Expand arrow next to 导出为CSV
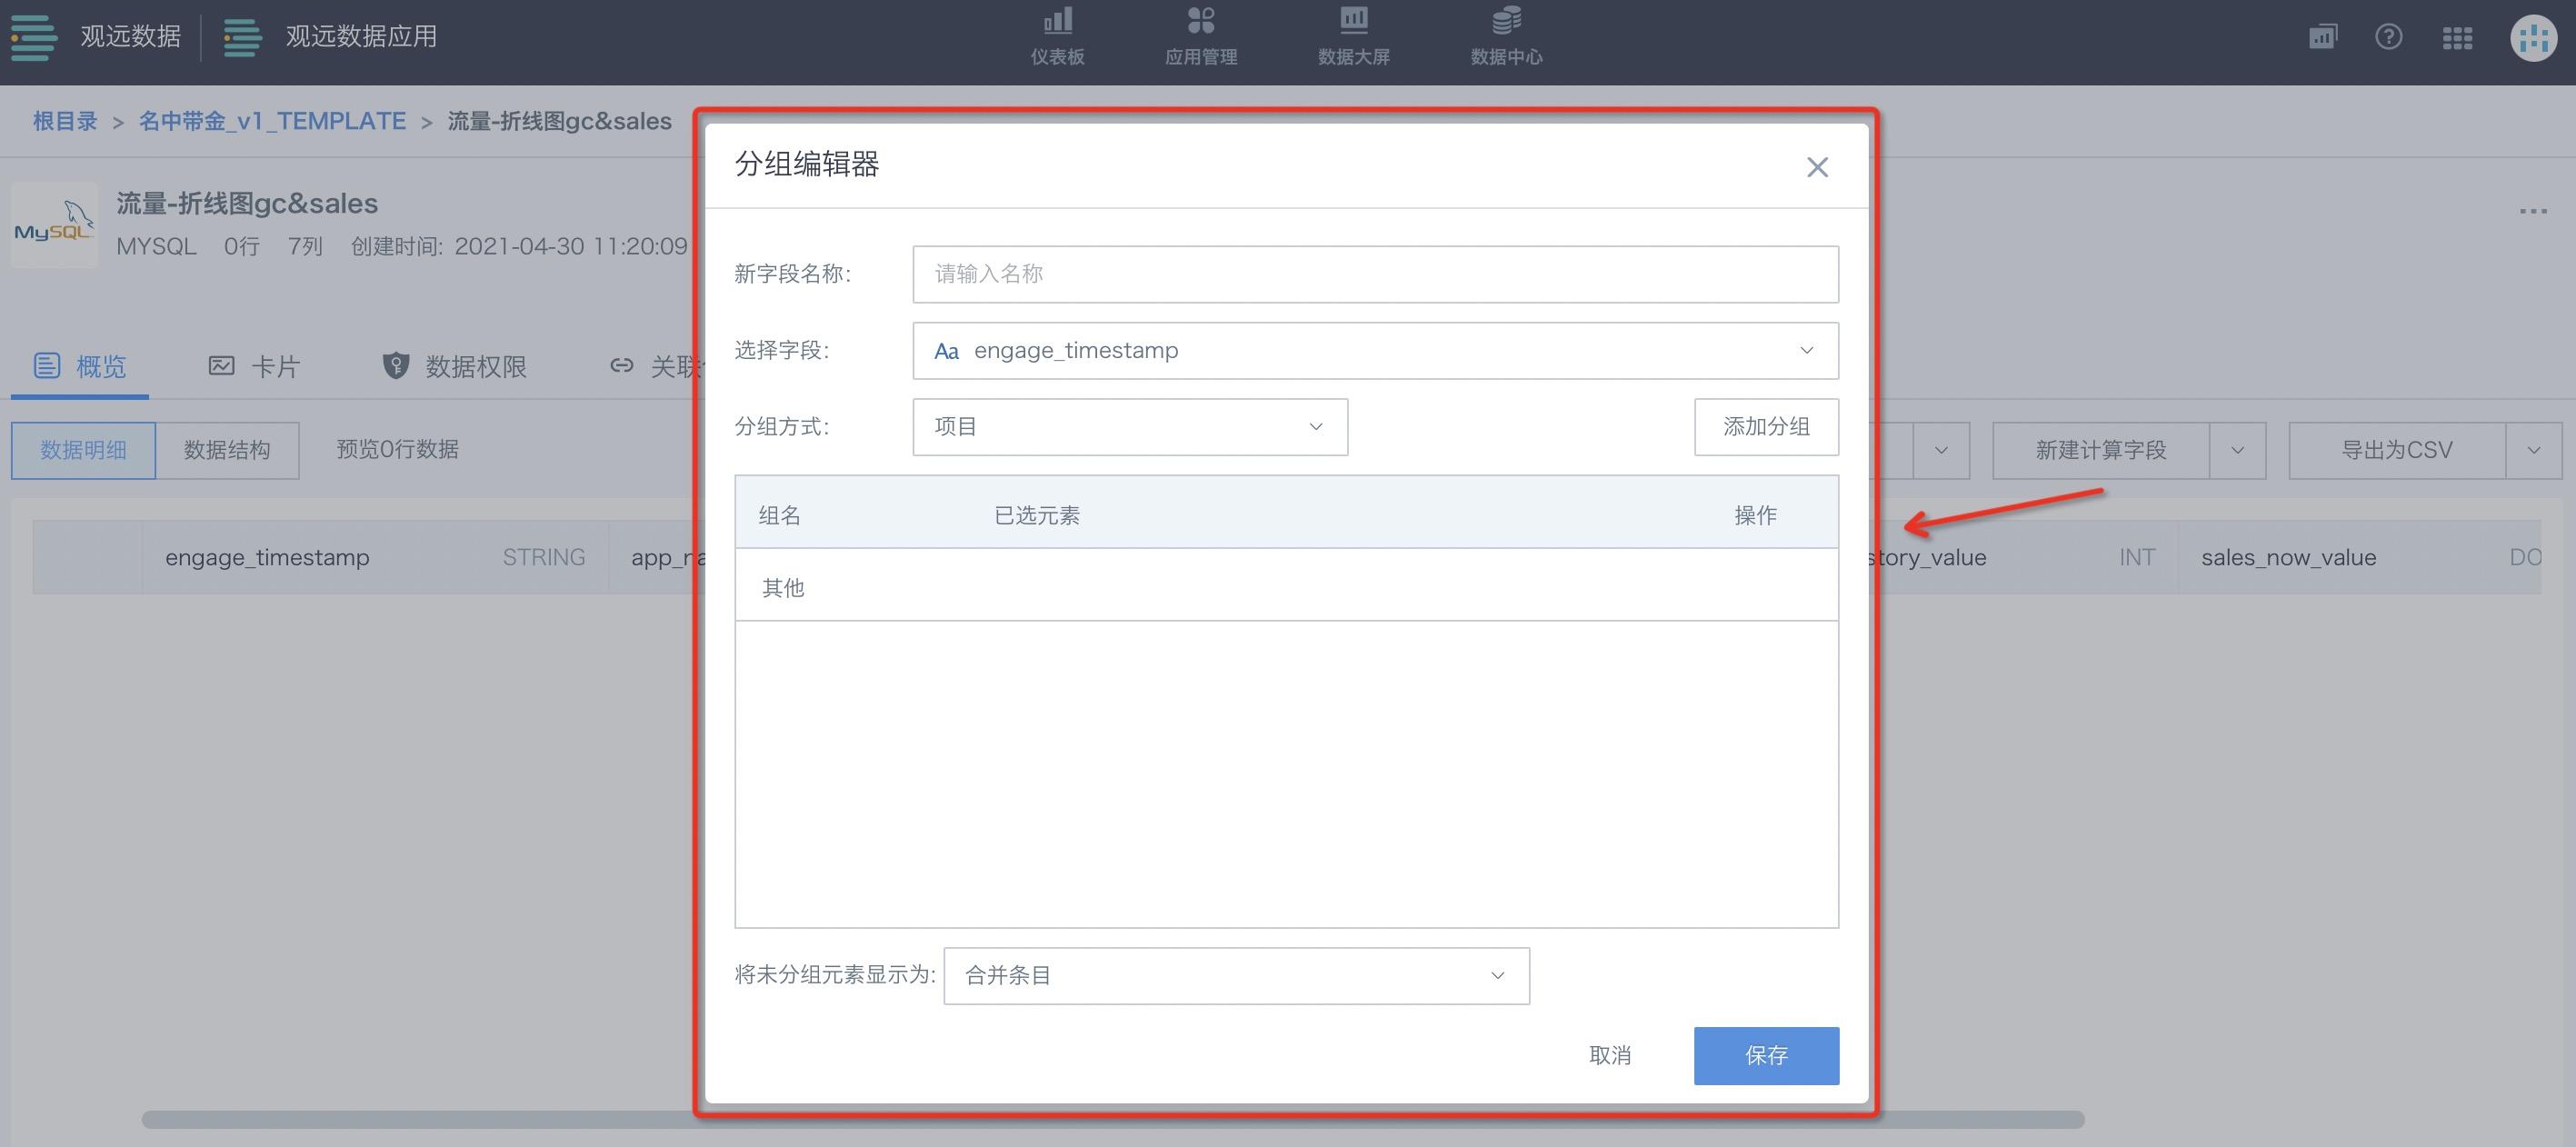Screen dimensions: 2576x1147 click(2533, 450)
